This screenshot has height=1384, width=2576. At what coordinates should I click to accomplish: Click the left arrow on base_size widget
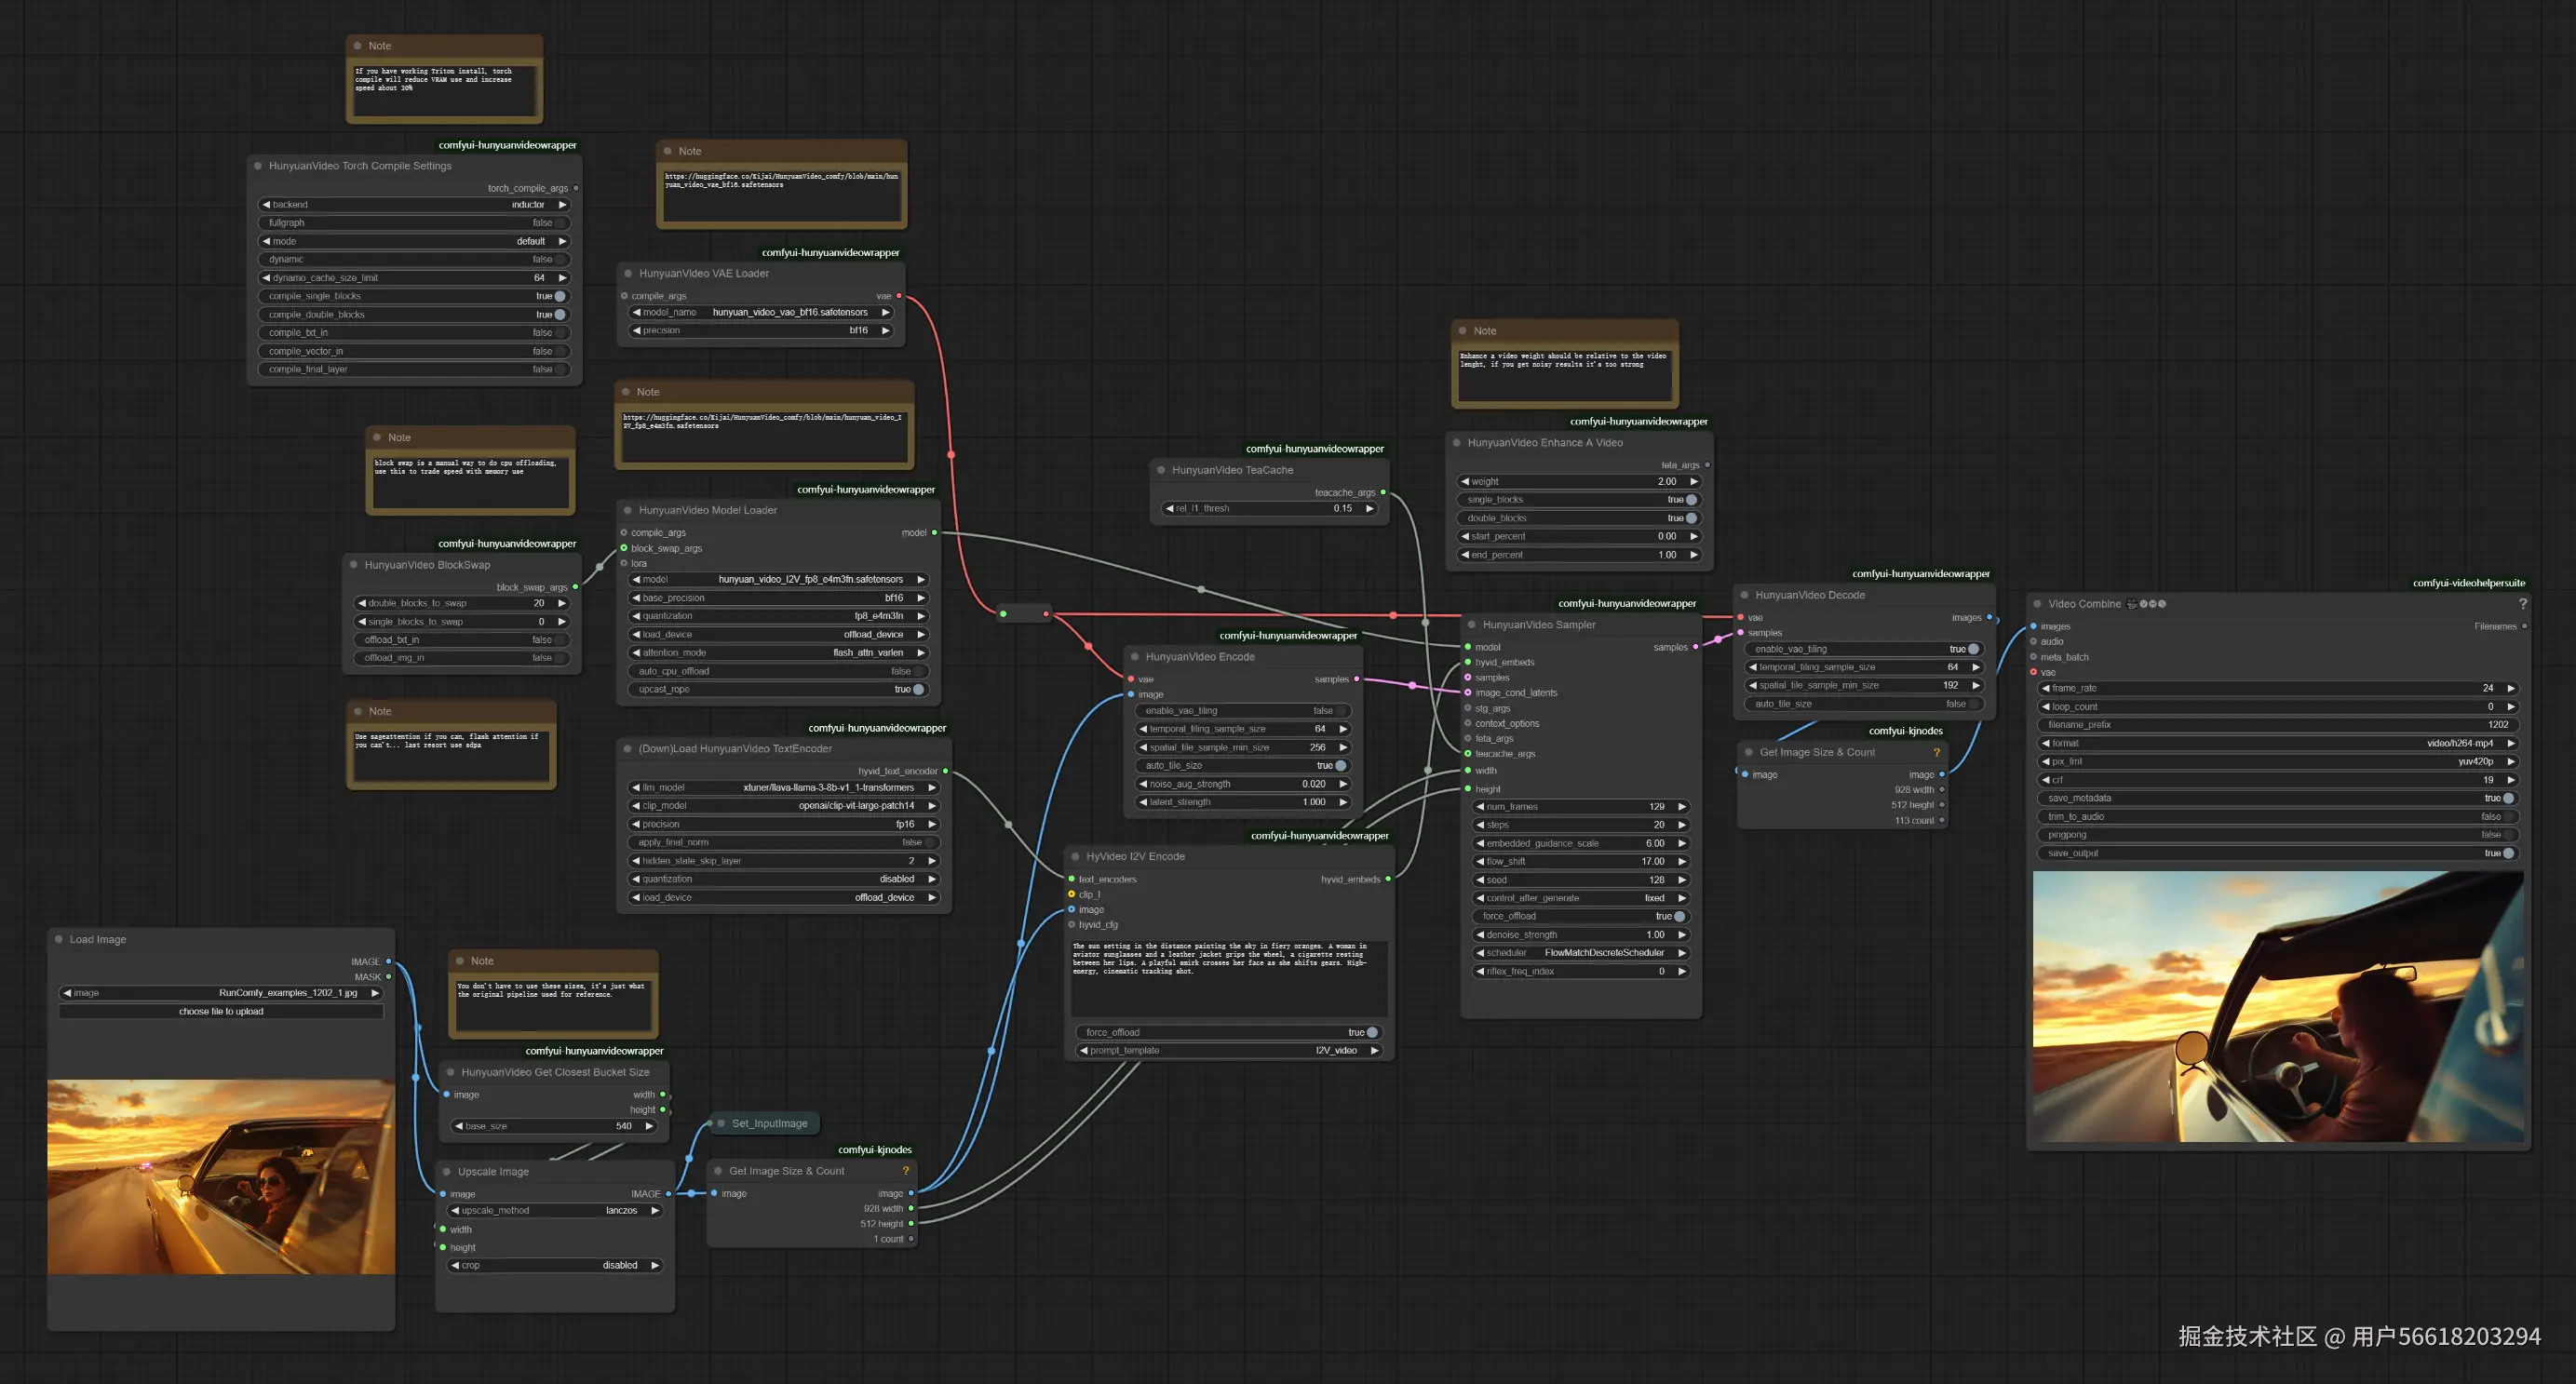458,1126
